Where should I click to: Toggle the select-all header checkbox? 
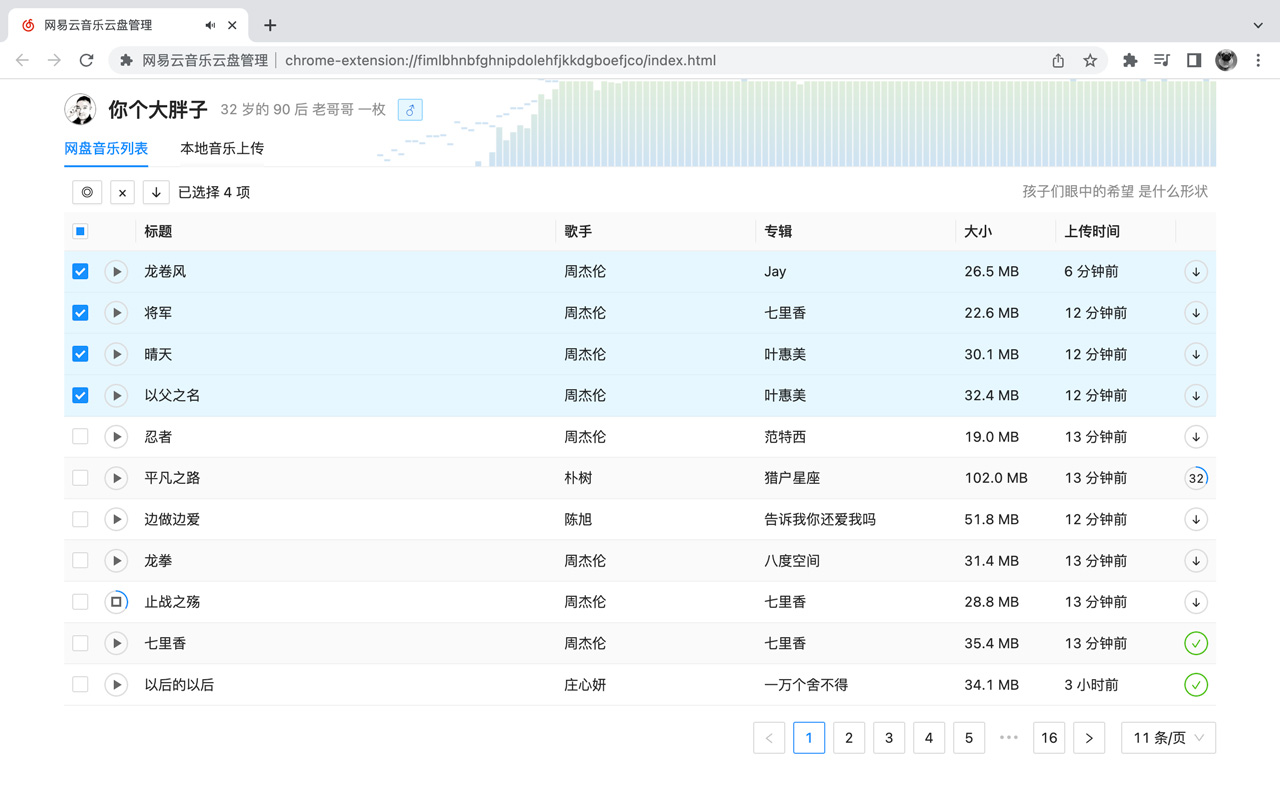point(80,231)
